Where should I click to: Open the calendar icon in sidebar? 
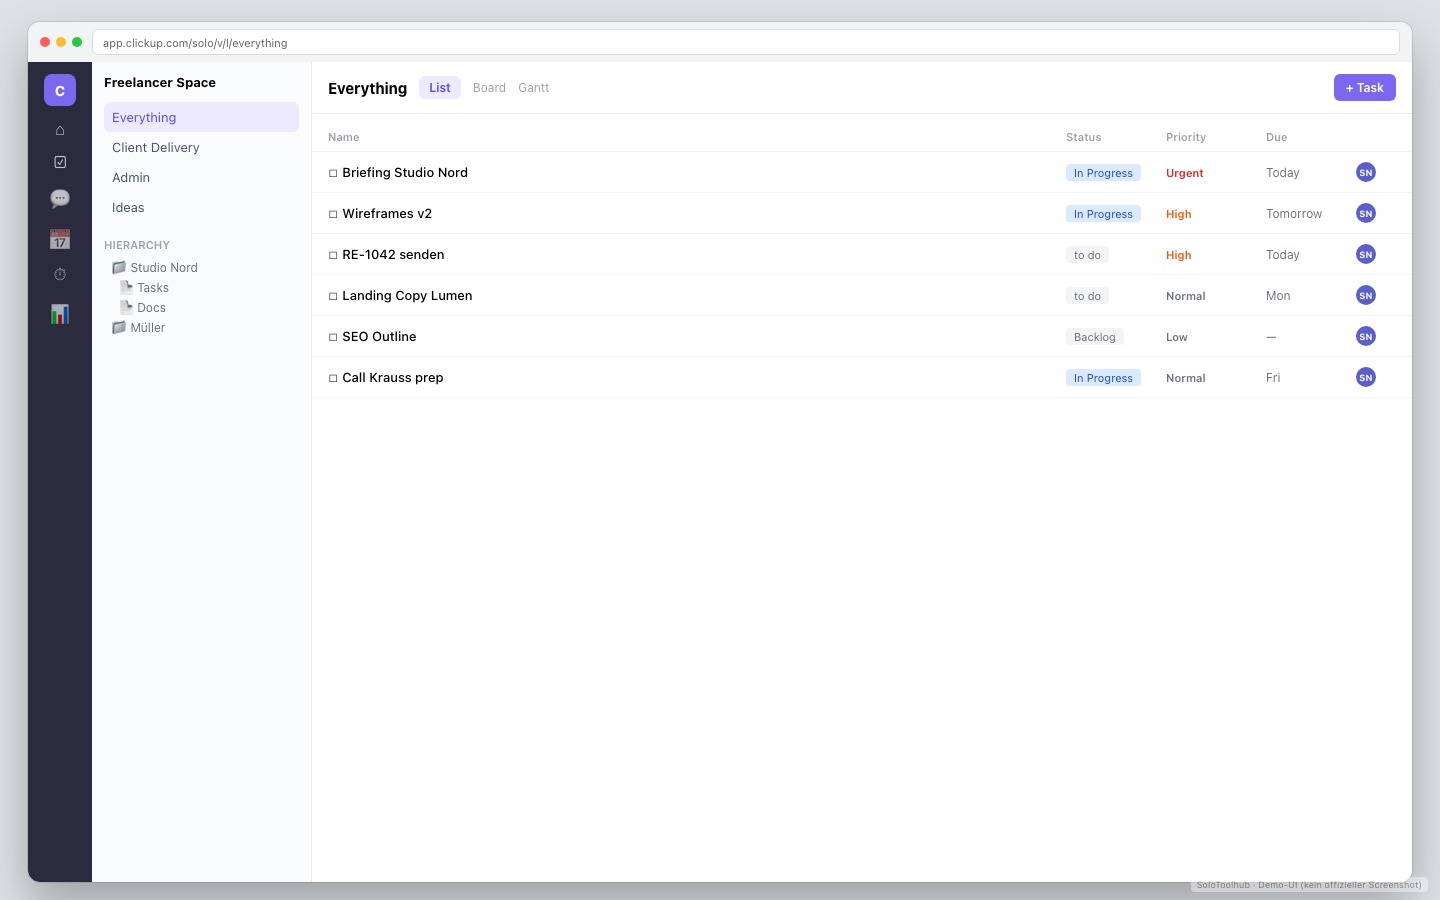[60, 239]
